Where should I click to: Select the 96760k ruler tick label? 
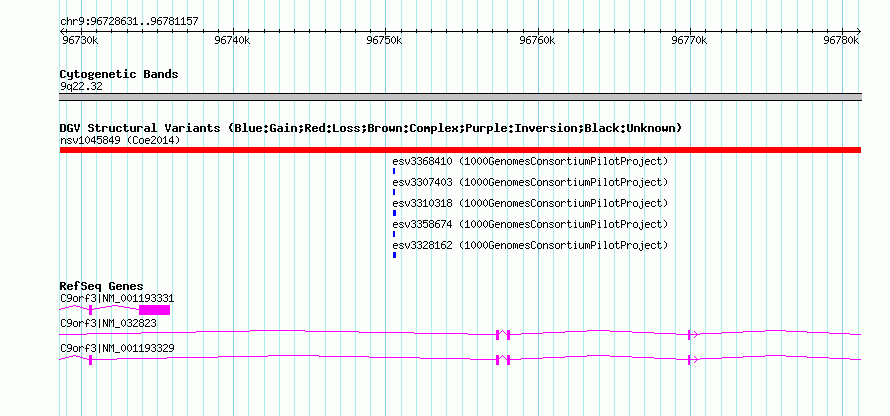536,41
